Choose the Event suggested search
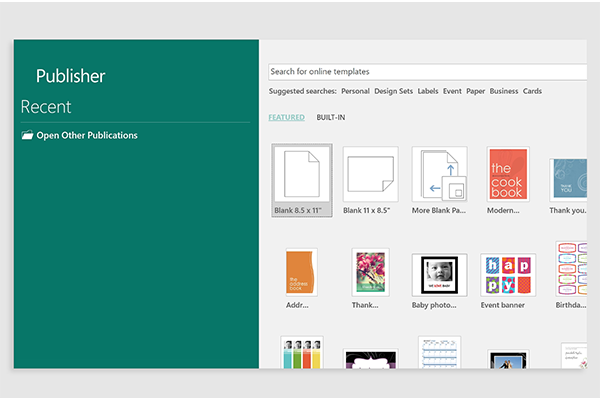This screenshot has height=400, width=600. [452, 91]
